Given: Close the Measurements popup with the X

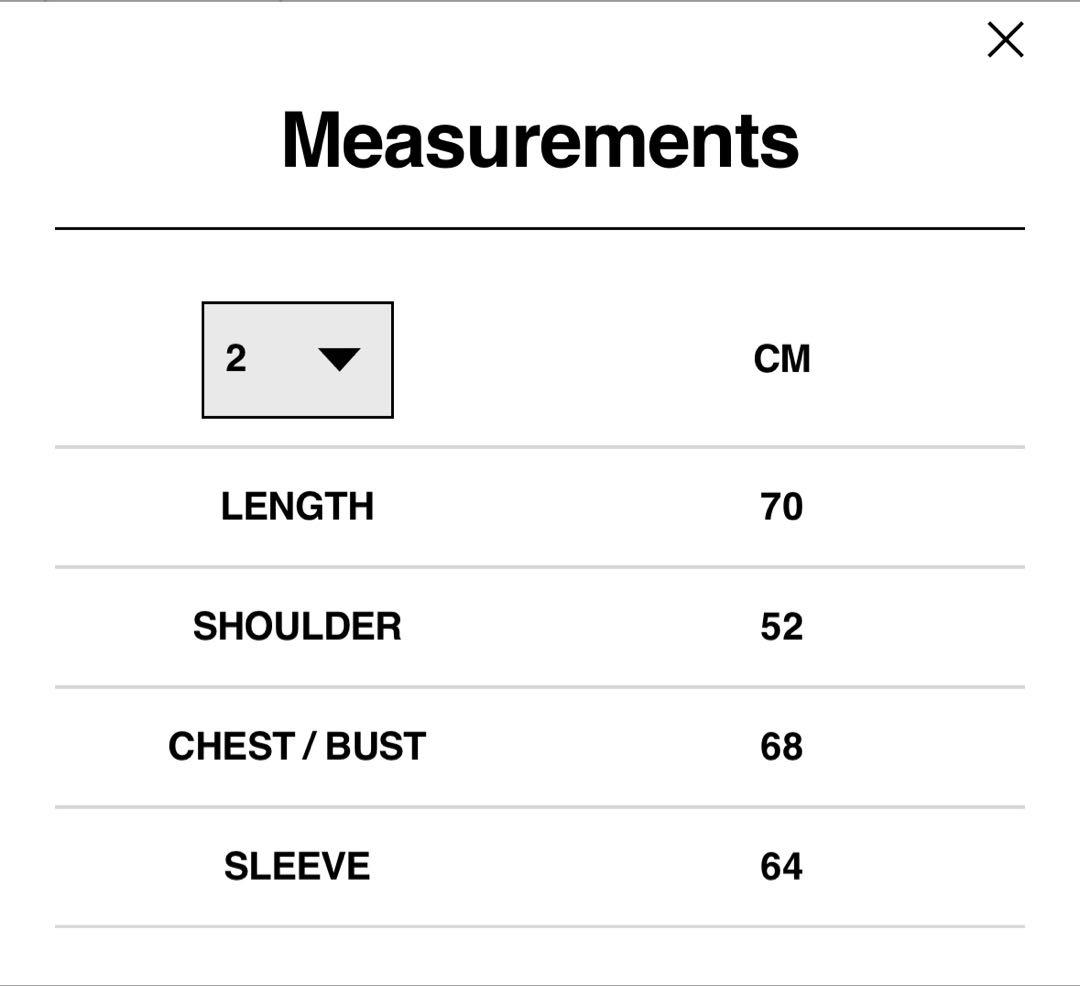Looking at the screenshot, I should pos(1005,40).
